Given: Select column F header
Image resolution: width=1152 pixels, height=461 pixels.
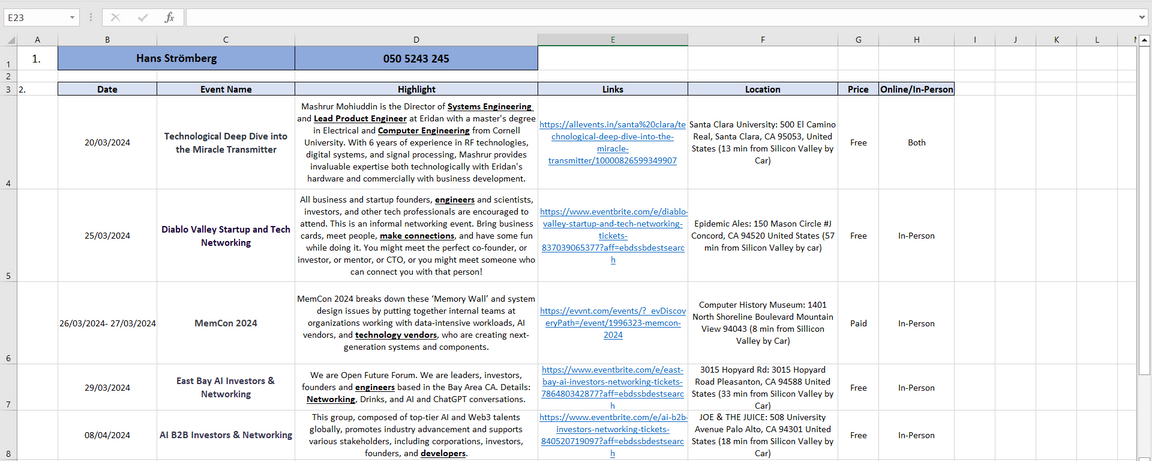Looking at the screenshot, I should 763,40.
